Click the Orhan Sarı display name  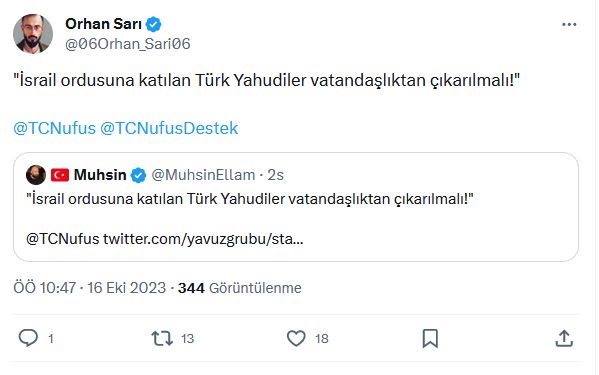click(103, 24)
